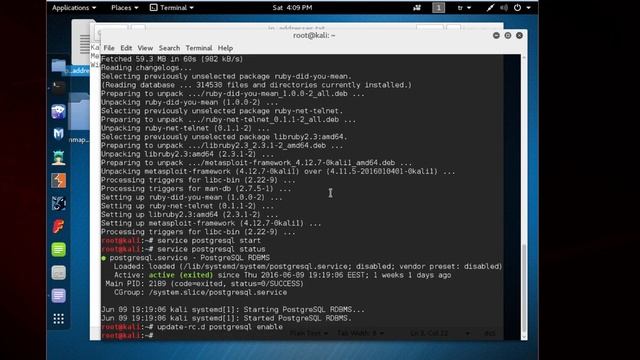The width and height of the screenshot is (640, 360).
Task: Open the terminal File menu
Action: (109, 48)
